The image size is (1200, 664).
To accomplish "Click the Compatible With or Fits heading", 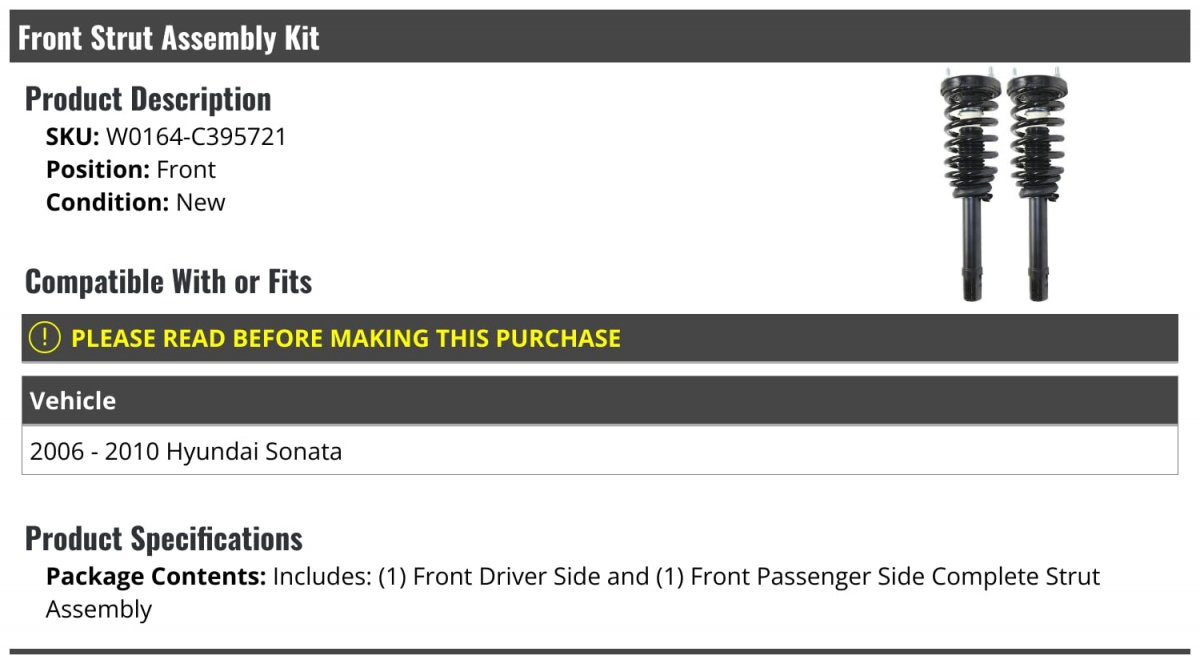I will (x=168, y=282).
